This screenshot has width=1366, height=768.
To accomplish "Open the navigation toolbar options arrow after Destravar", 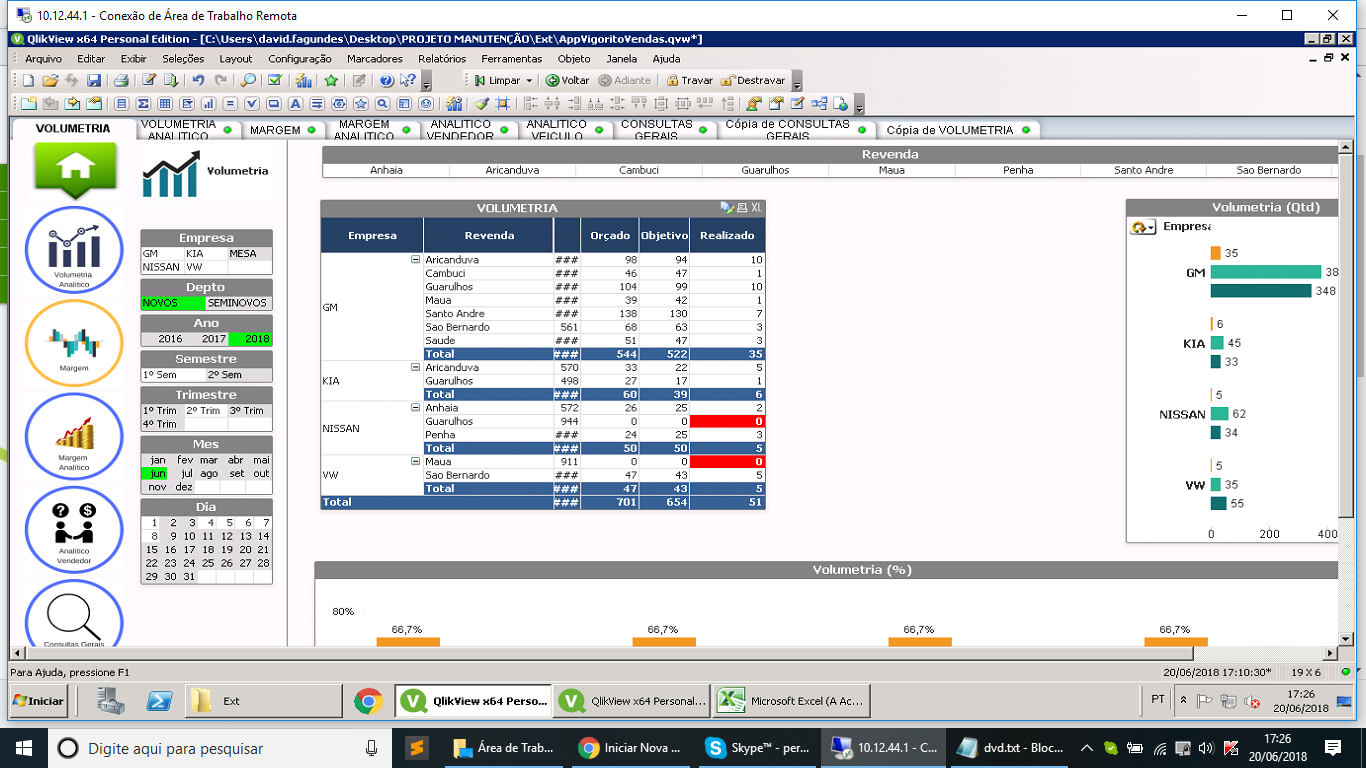I will point(797,82).
